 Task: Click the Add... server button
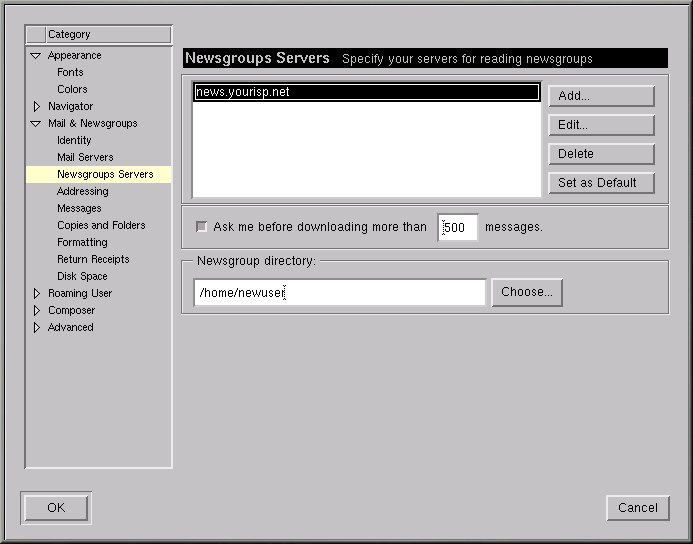click(601, 96)
